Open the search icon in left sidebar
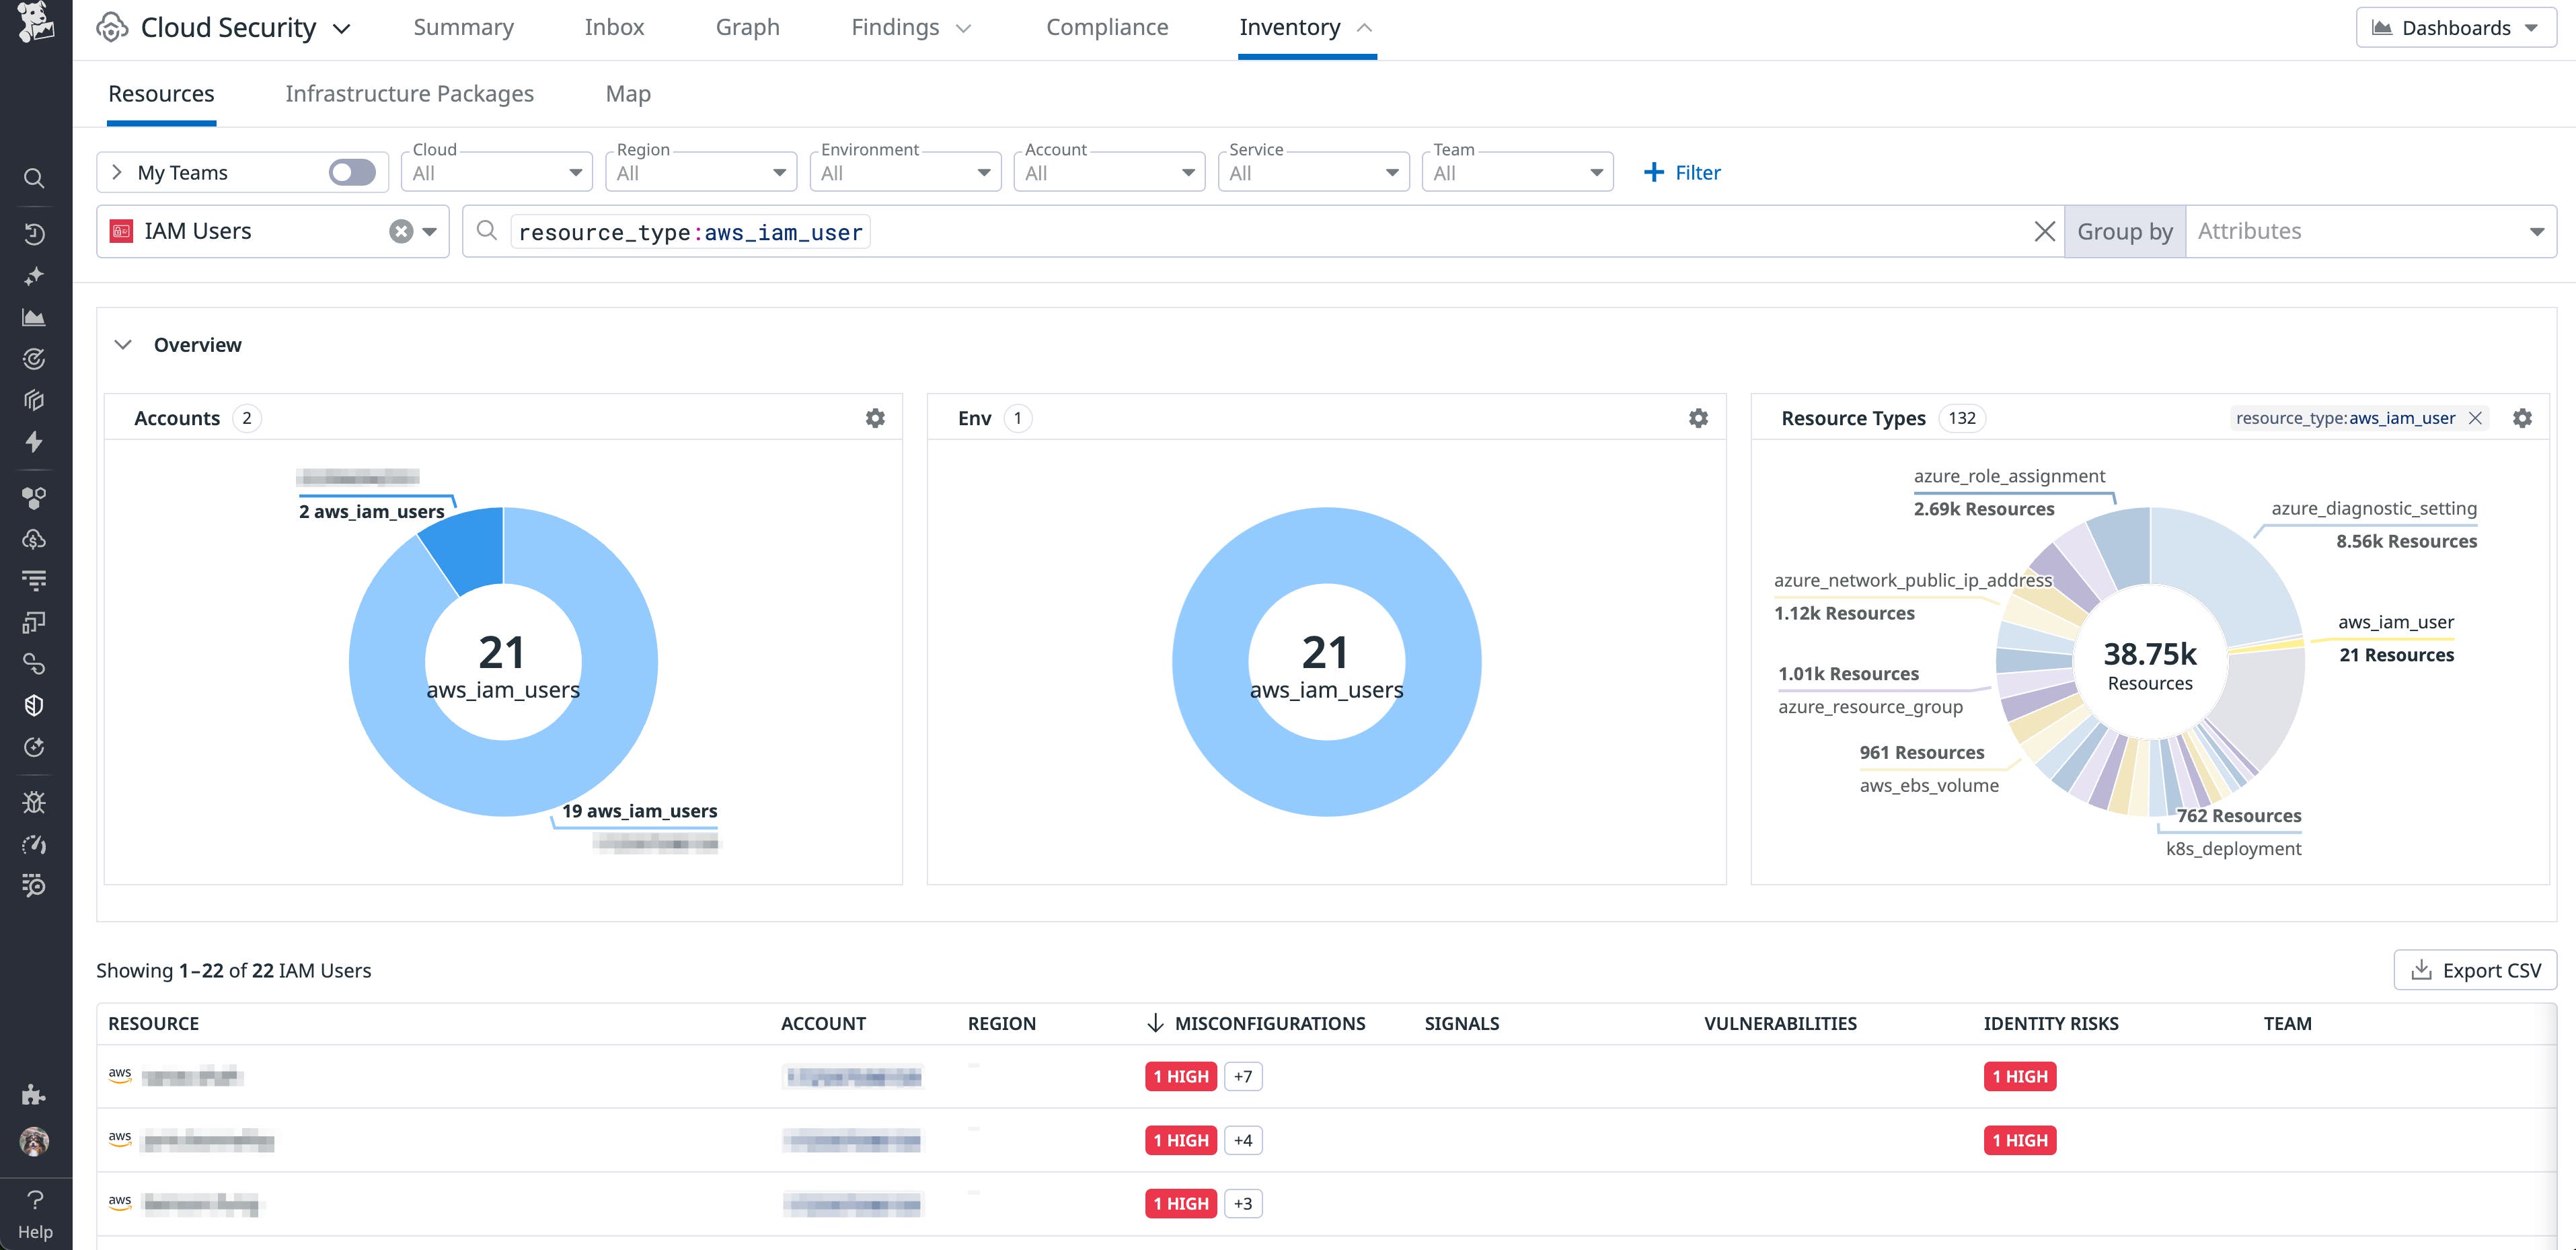Viewport: 2576px width, 1250px height. (x=34, y=178)
